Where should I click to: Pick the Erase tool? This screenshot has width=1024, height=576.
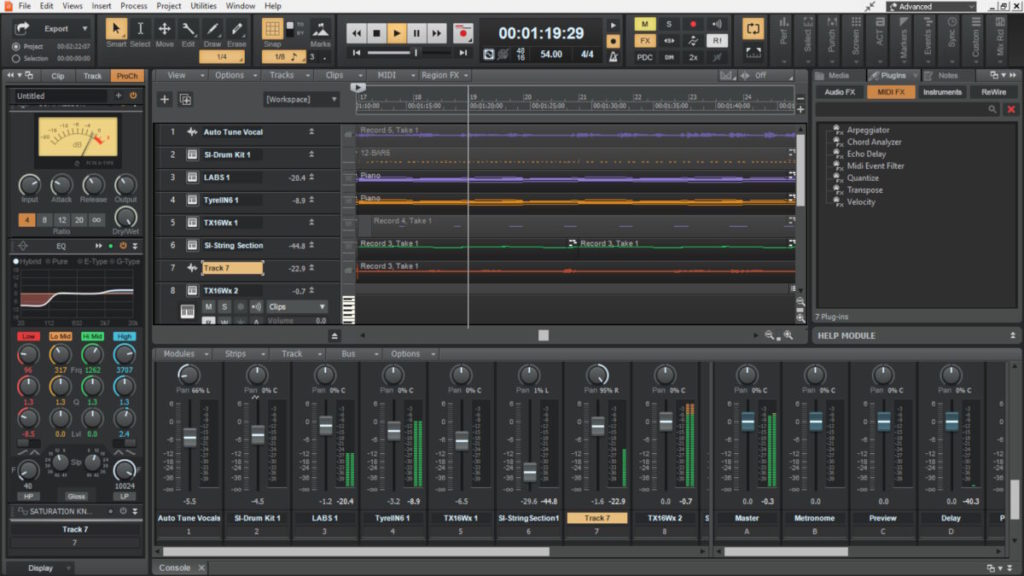[236, 29]
